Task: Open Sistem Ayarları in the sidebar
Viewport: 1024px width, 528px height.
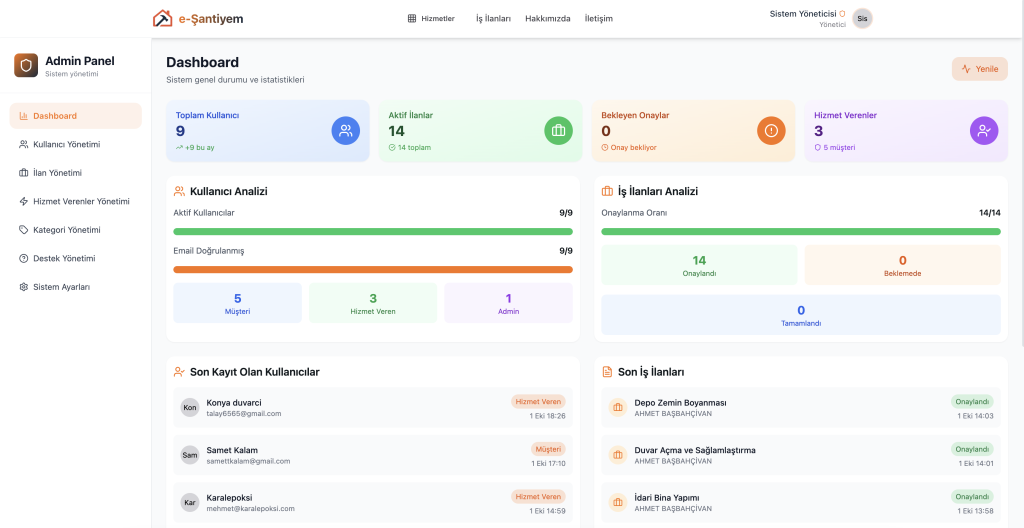Action: tap(61, 287)
